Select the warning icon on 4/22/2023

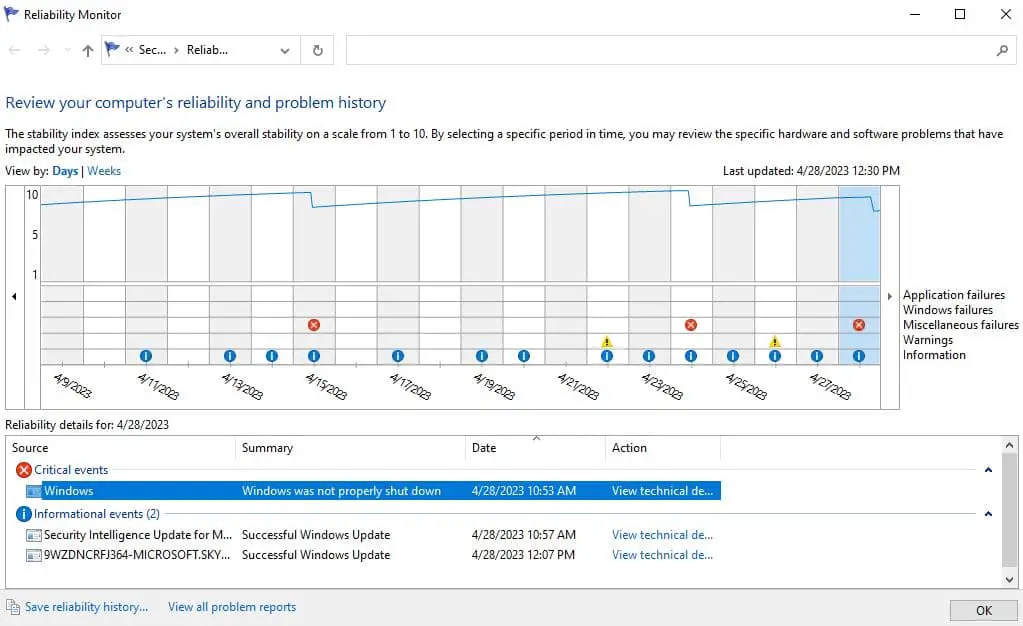click(x=607, y=341)
